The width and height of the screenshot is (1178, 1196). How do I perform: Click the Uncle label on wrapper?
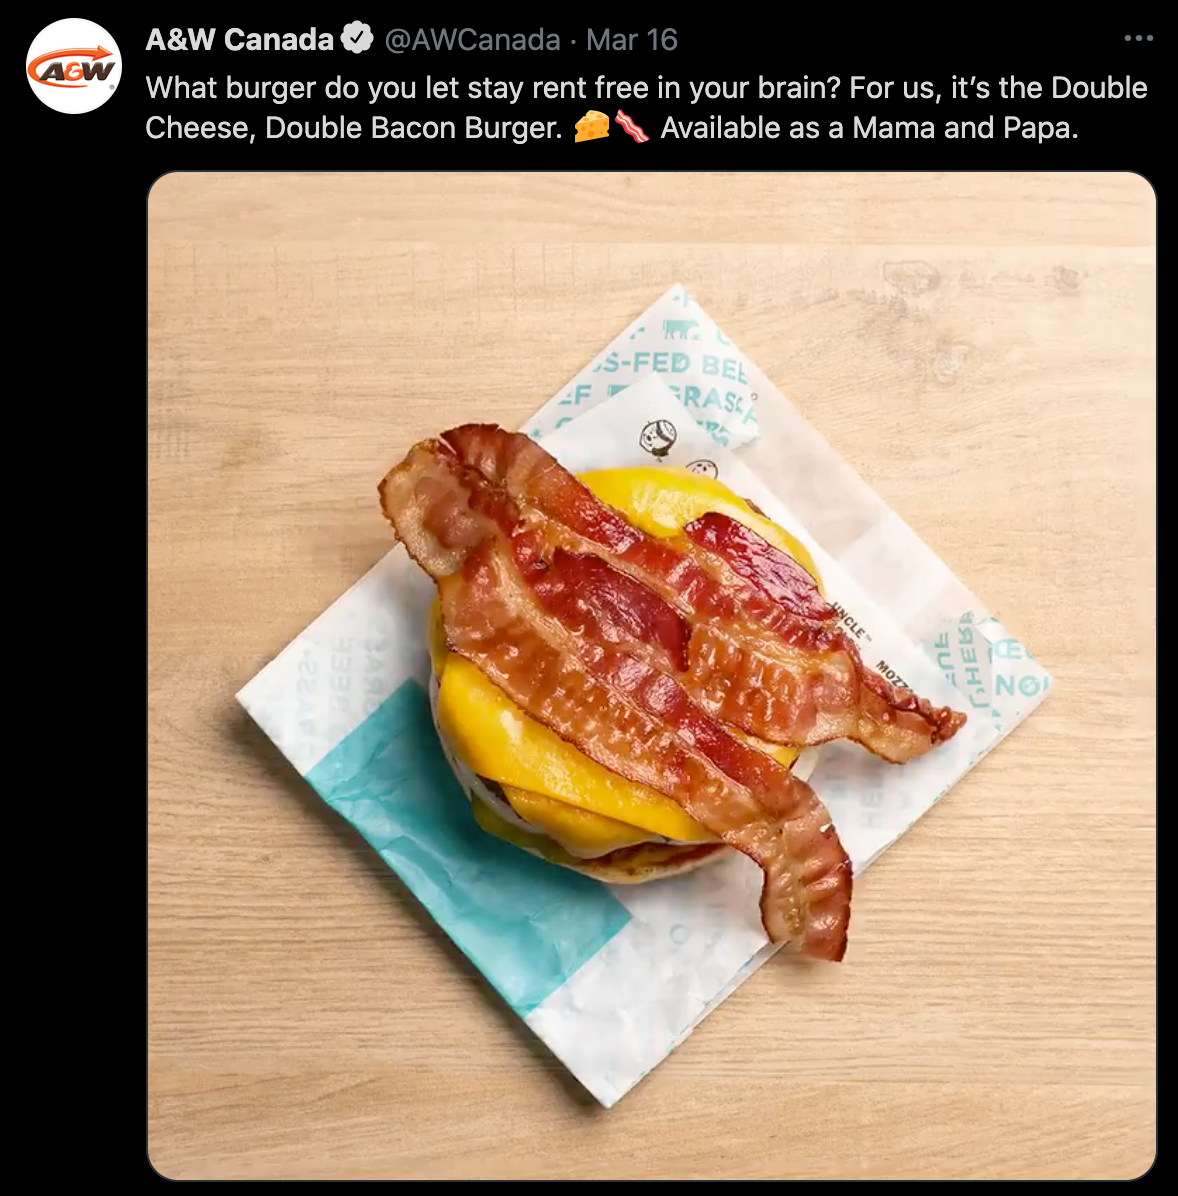point(849,620)
